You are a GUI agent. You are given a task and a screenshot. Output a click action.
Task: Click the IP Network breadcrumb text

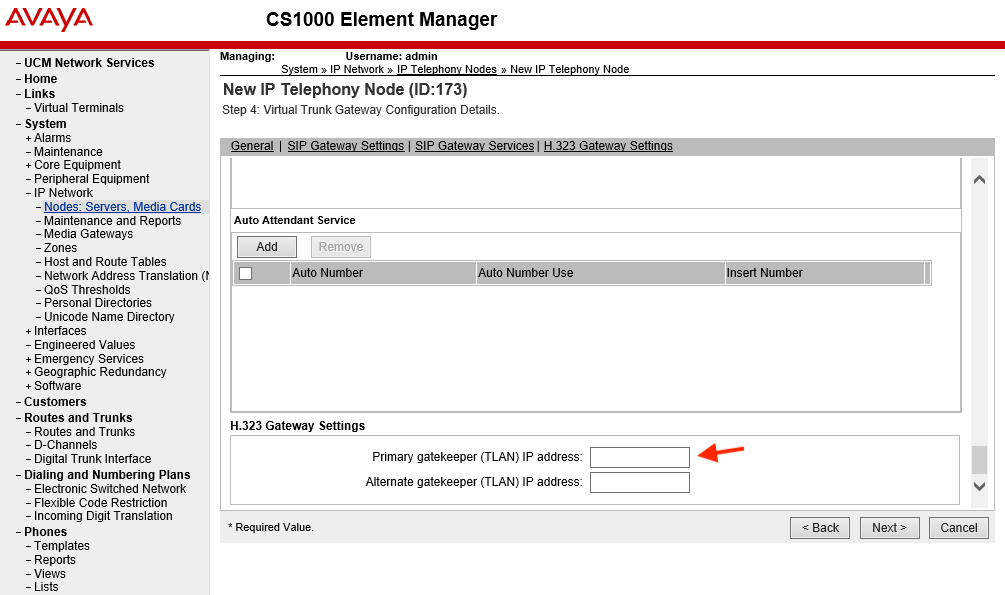click(x=357, y=69)
